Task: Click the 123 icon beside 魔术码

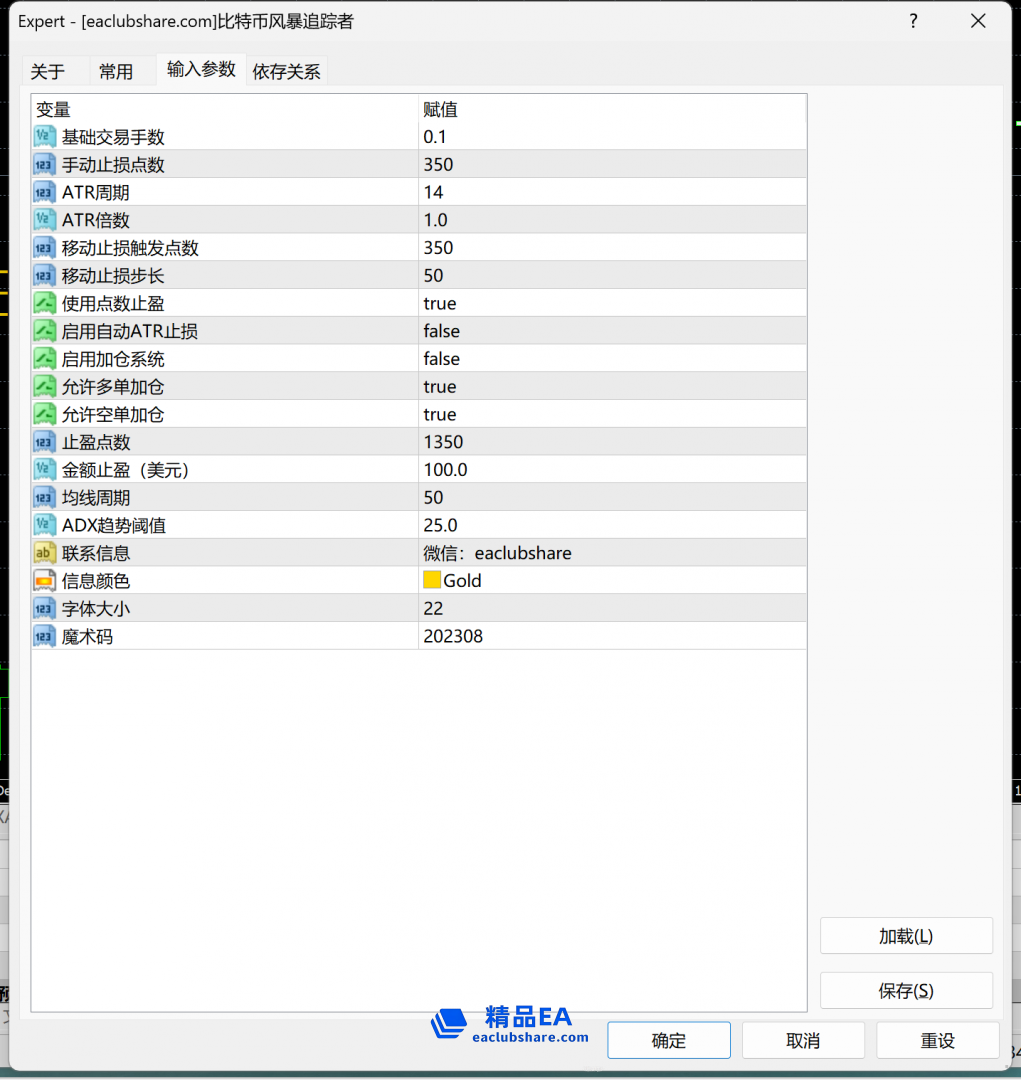Action: coord(44,635)
